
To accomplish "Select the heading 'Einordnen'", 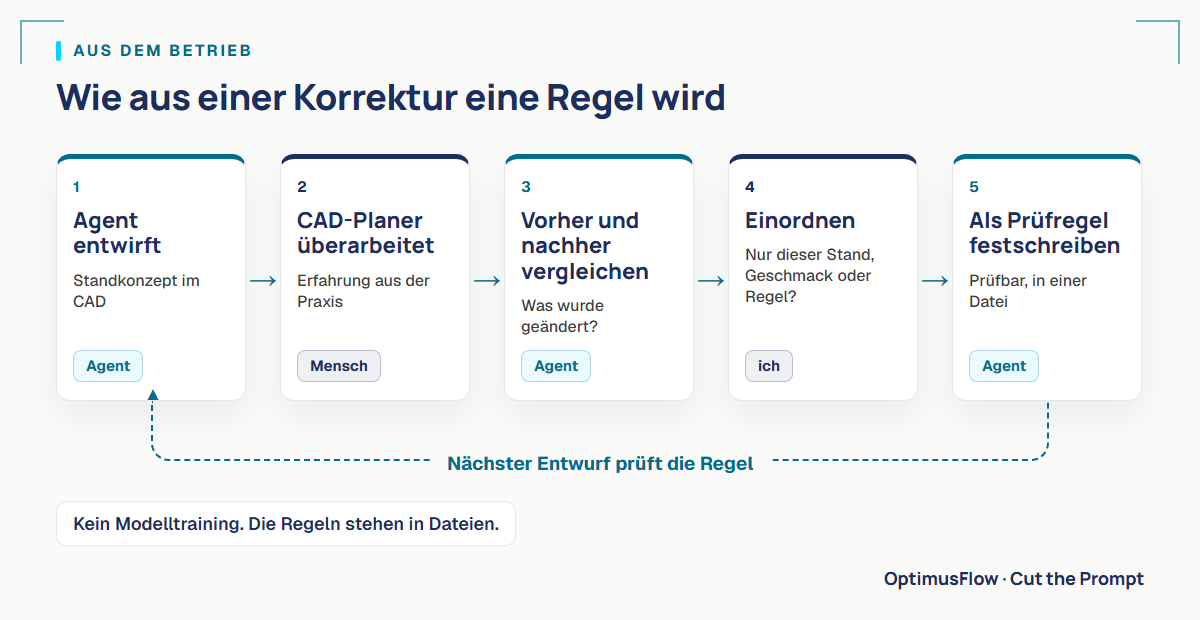I will 800,221.
